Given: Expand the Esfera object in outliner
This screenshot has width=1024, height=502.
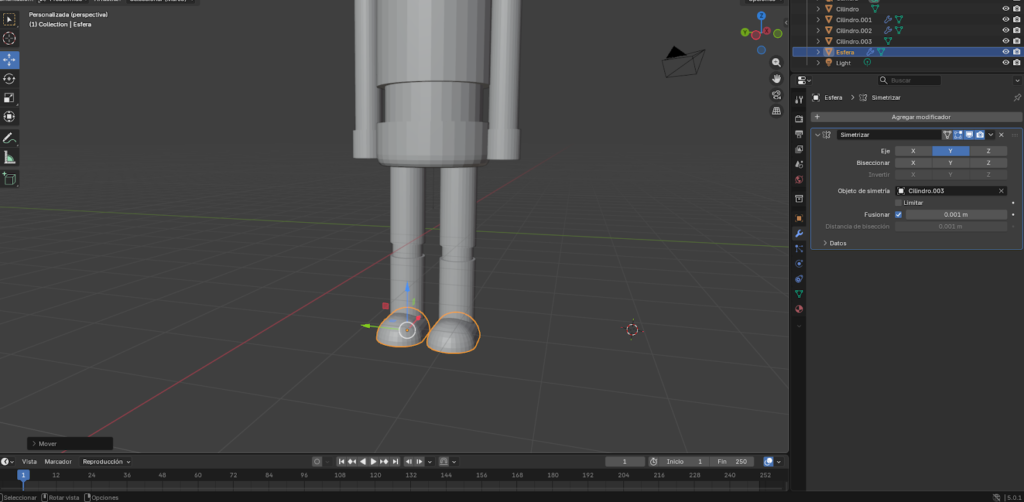Looking at the screenshot, I should (x=818, y=52).
